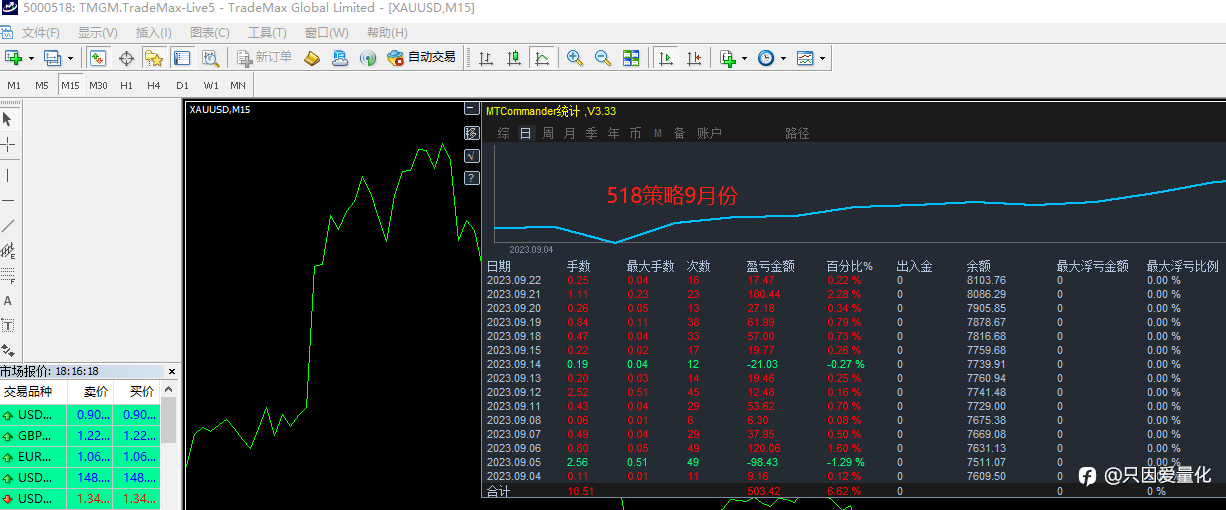Click the Market Watch scrollbar up arrow

(x=169, y=389)
